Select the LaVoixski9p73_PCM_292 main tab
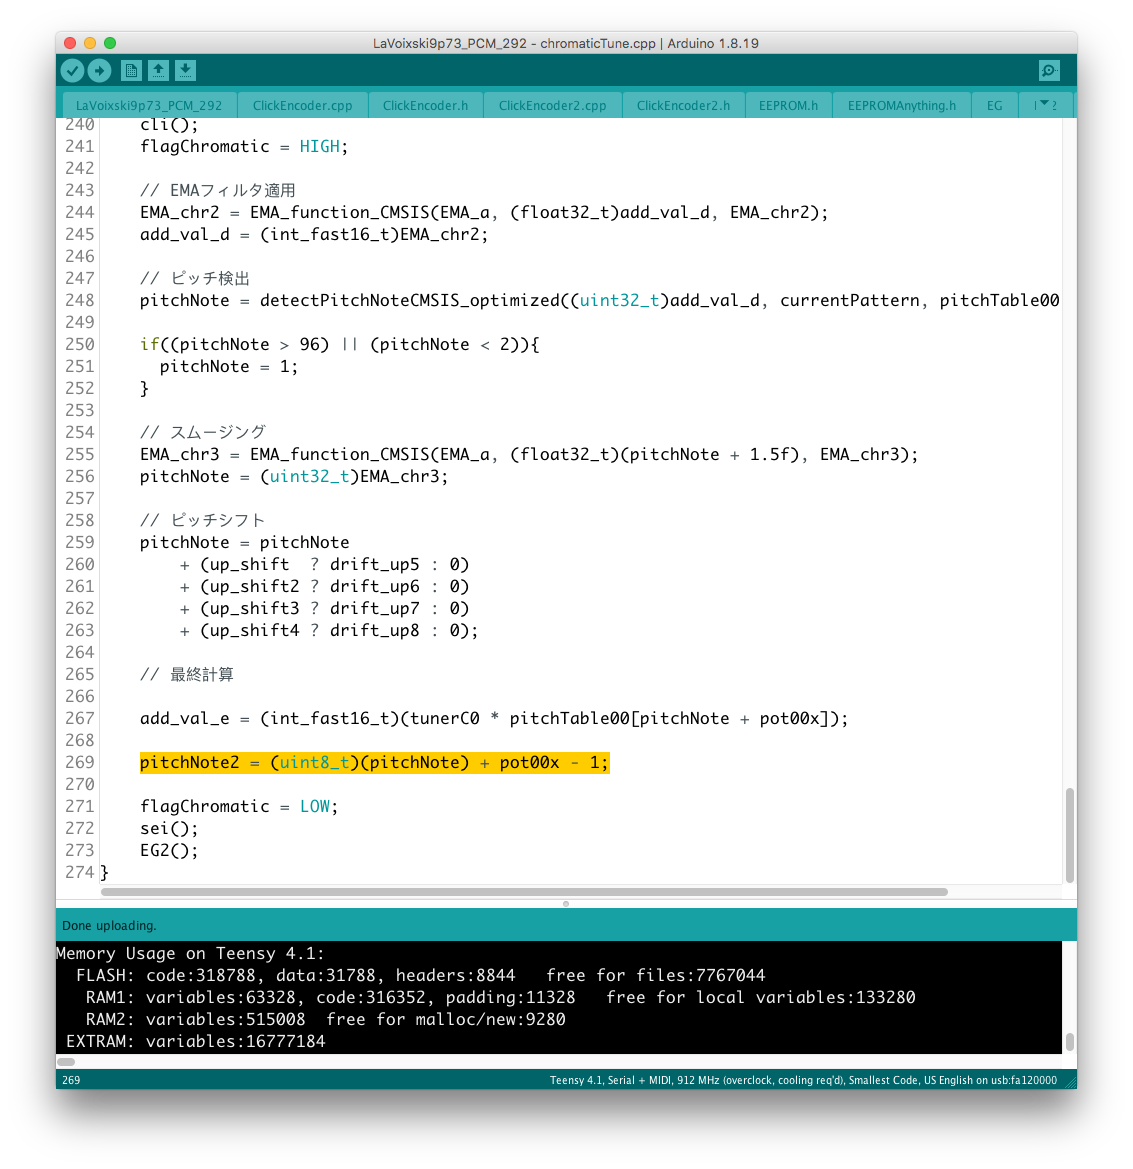1133x1169 pixels. 149,105
